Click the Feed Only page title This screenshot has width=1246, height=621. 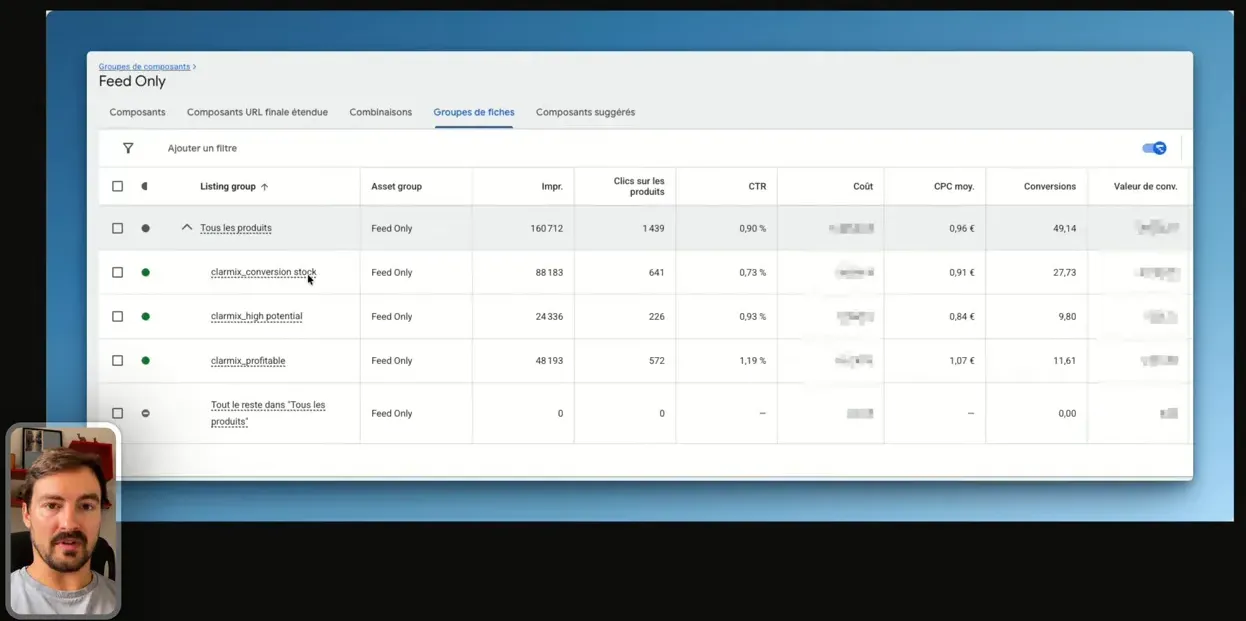click(132, 82)
